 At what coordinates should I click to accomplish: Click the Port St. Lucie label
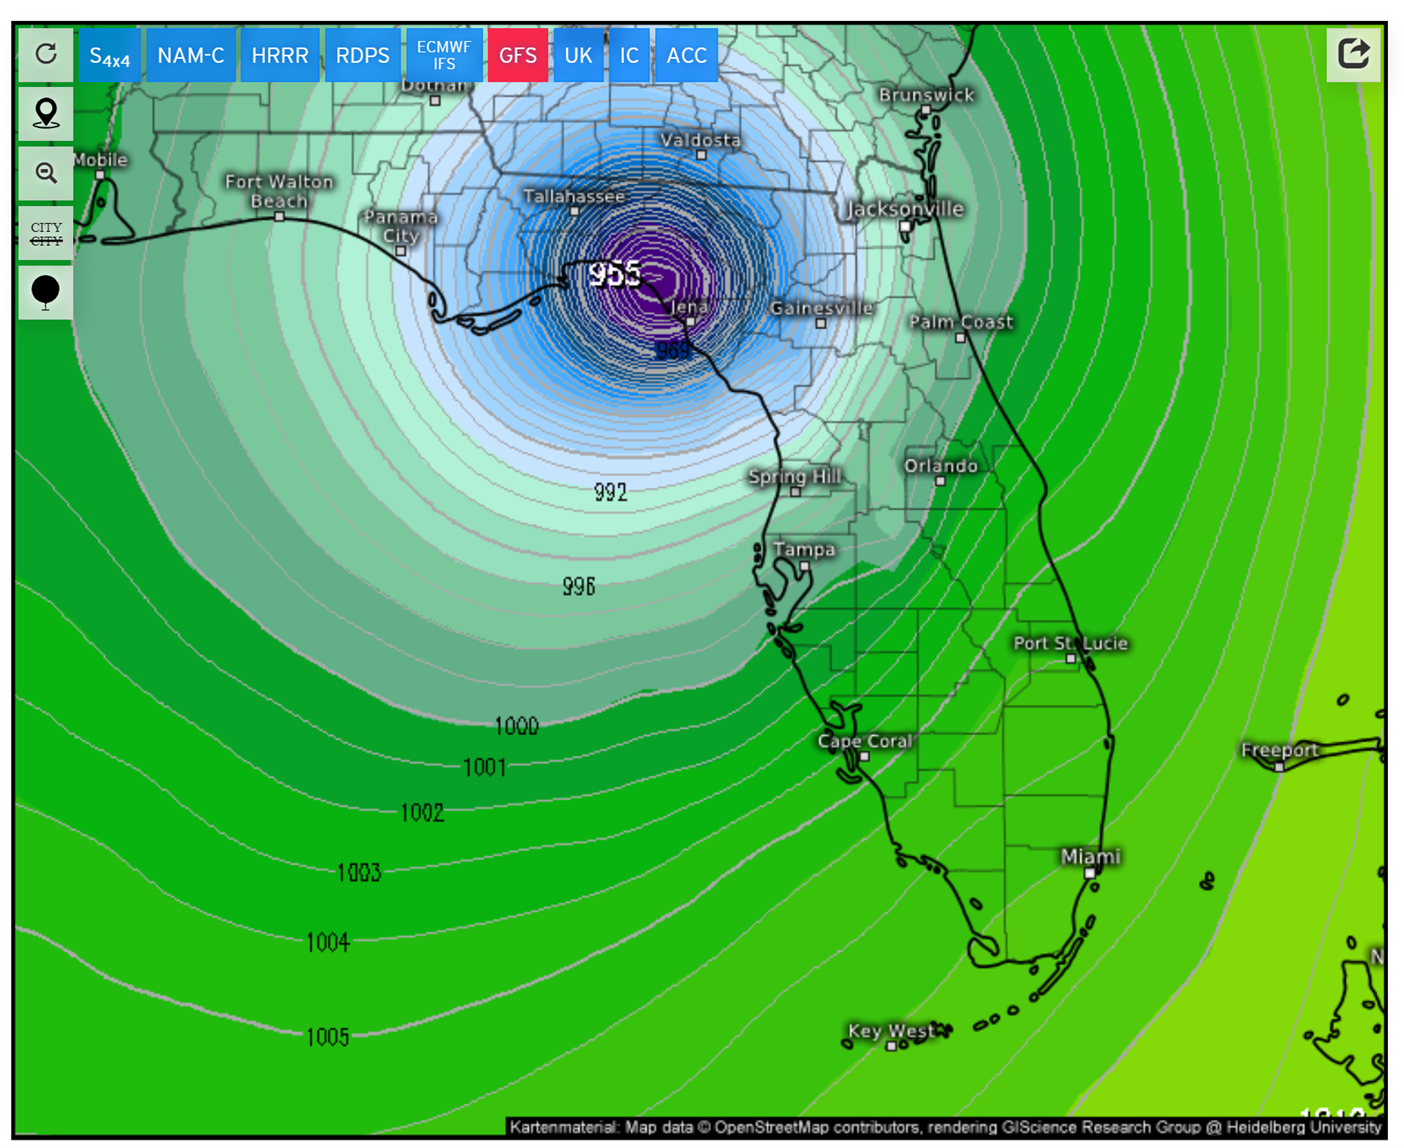pos(1071,643)
